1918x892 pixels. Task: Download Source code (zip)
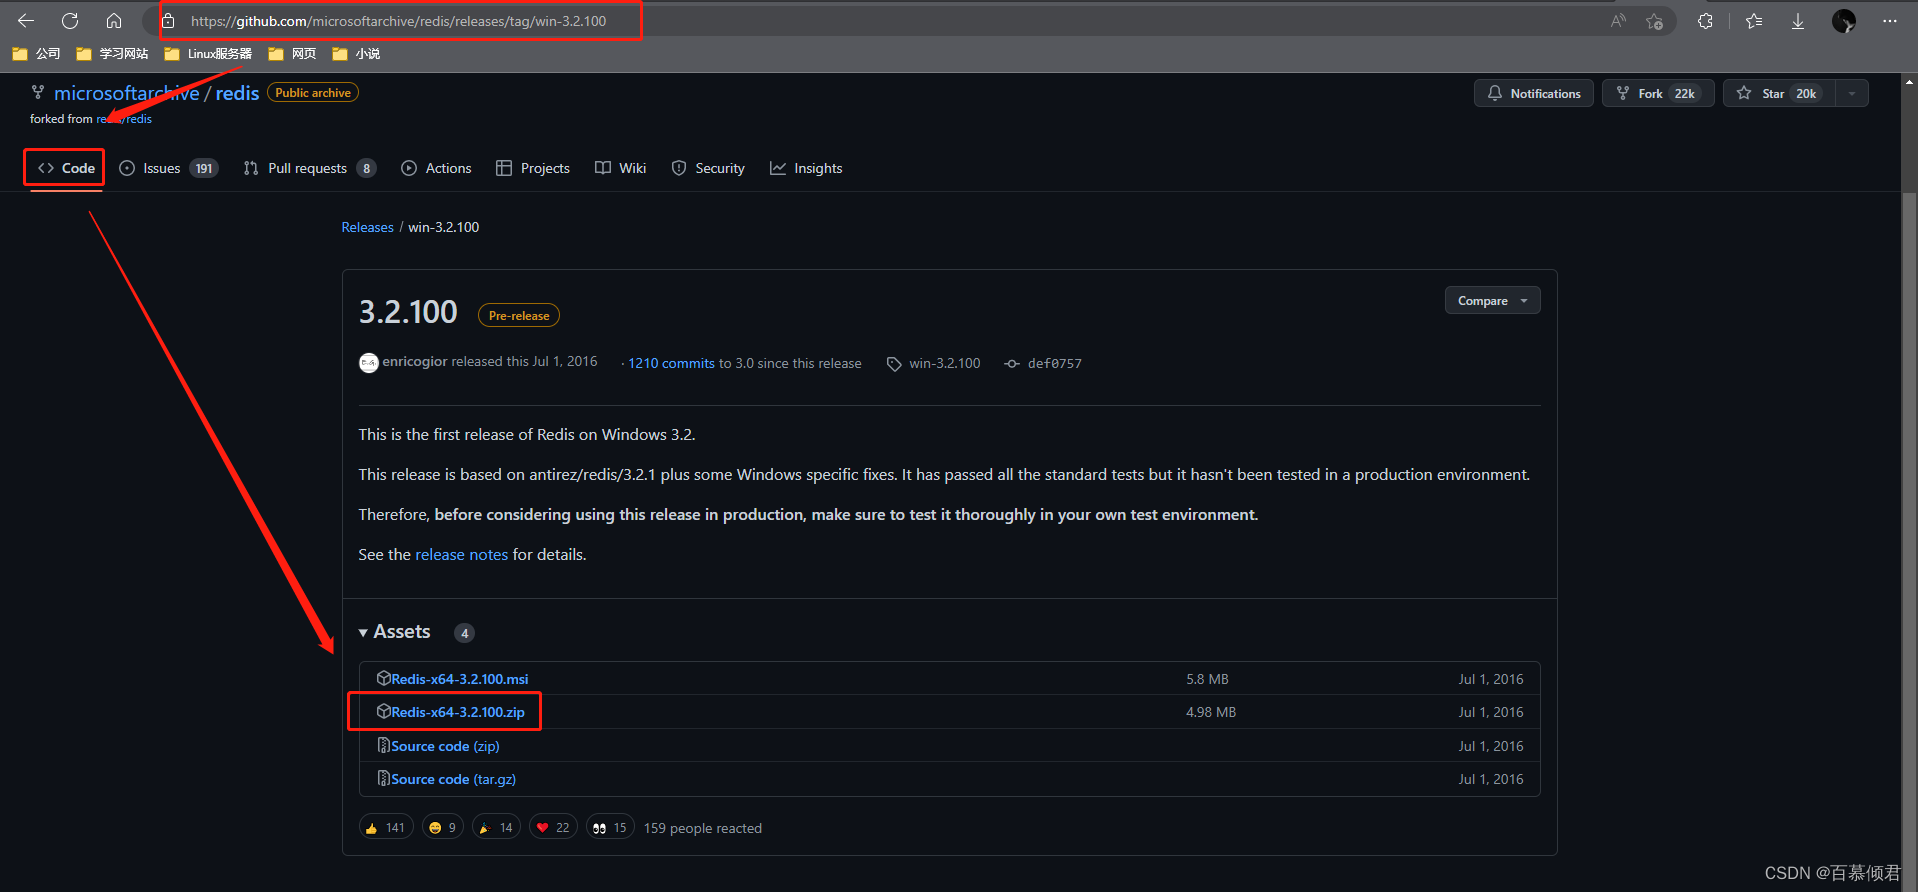445,746
